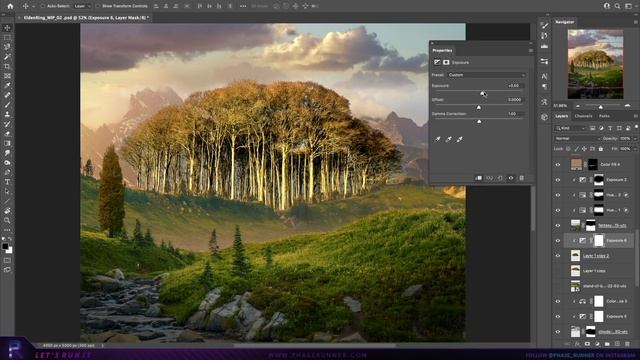
Task: Open the Auto-Select Layer dropdown
Action: (x=82, y=7)
